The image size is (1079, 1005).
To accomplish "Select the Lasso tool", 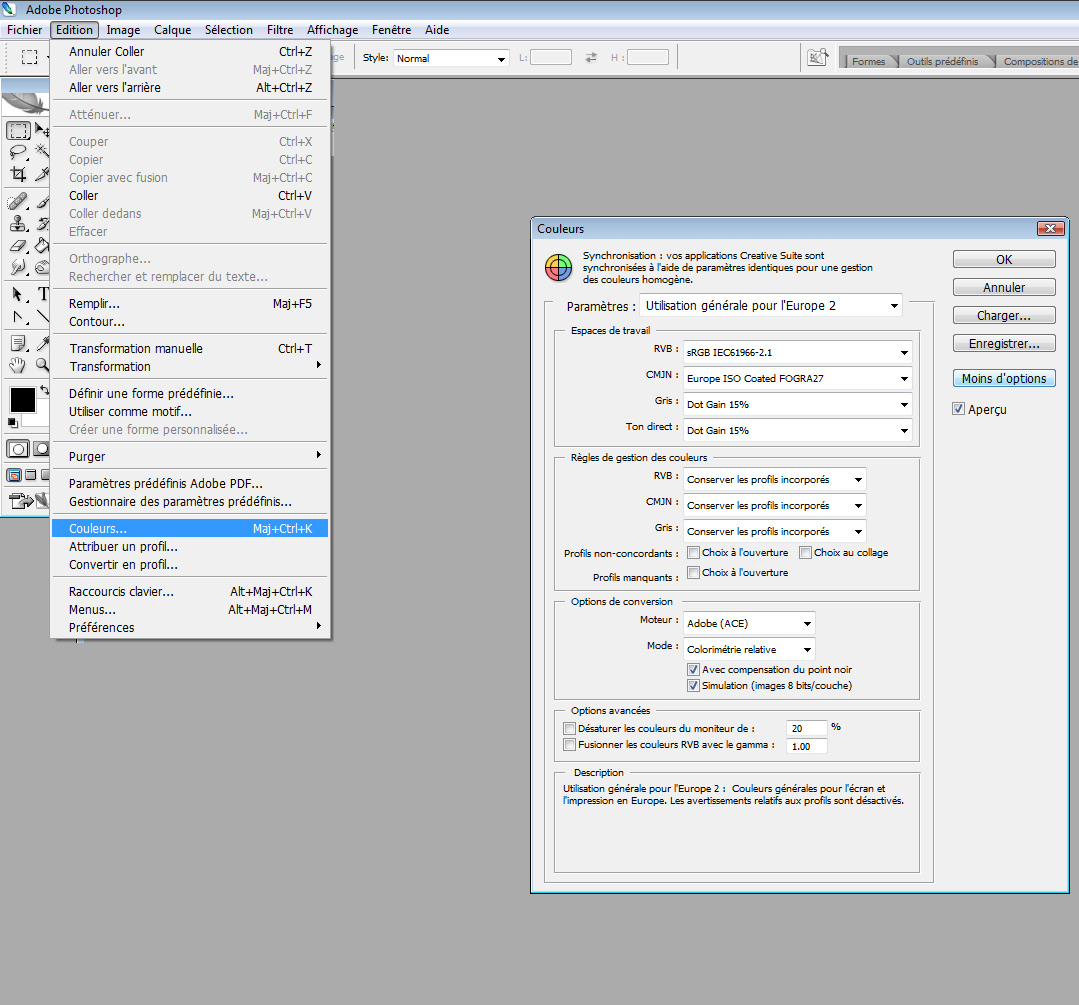I will click(x=18, y=152).
